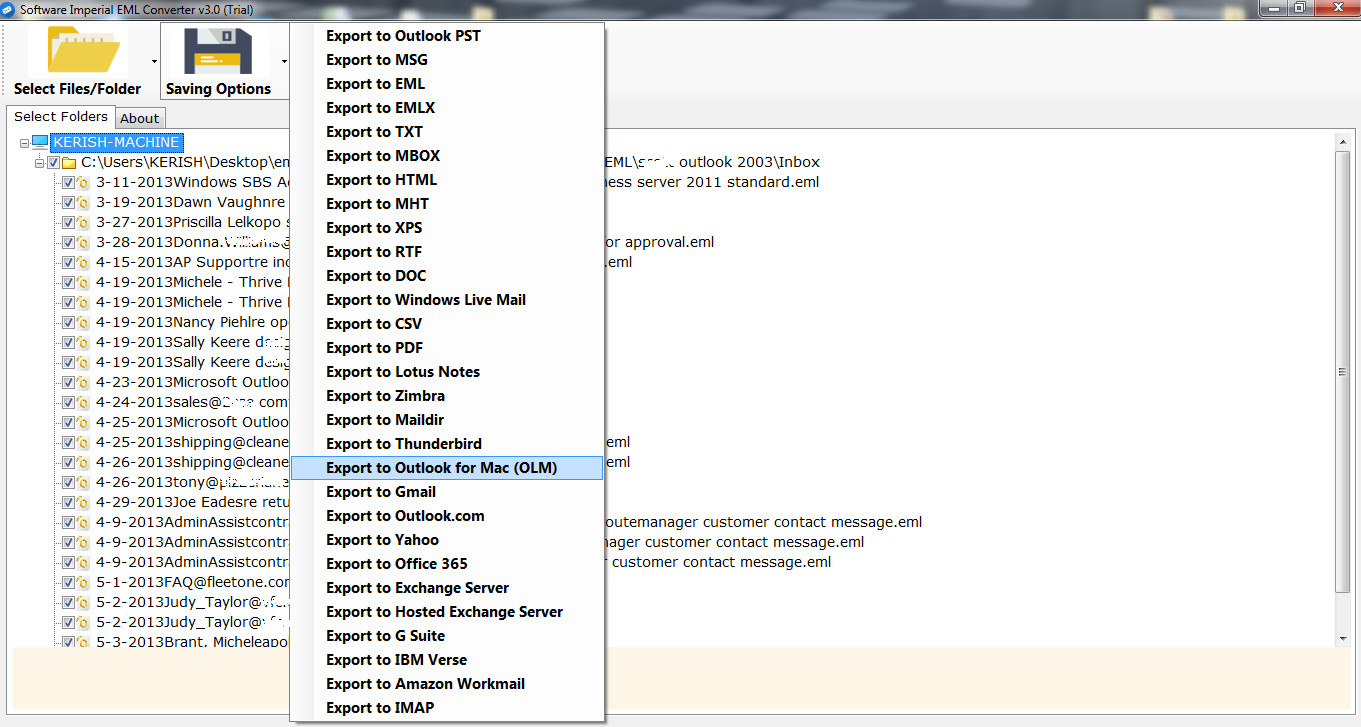Choose Export to Lotus Notes
This screenshot has height=727, width=1361.
447,372
